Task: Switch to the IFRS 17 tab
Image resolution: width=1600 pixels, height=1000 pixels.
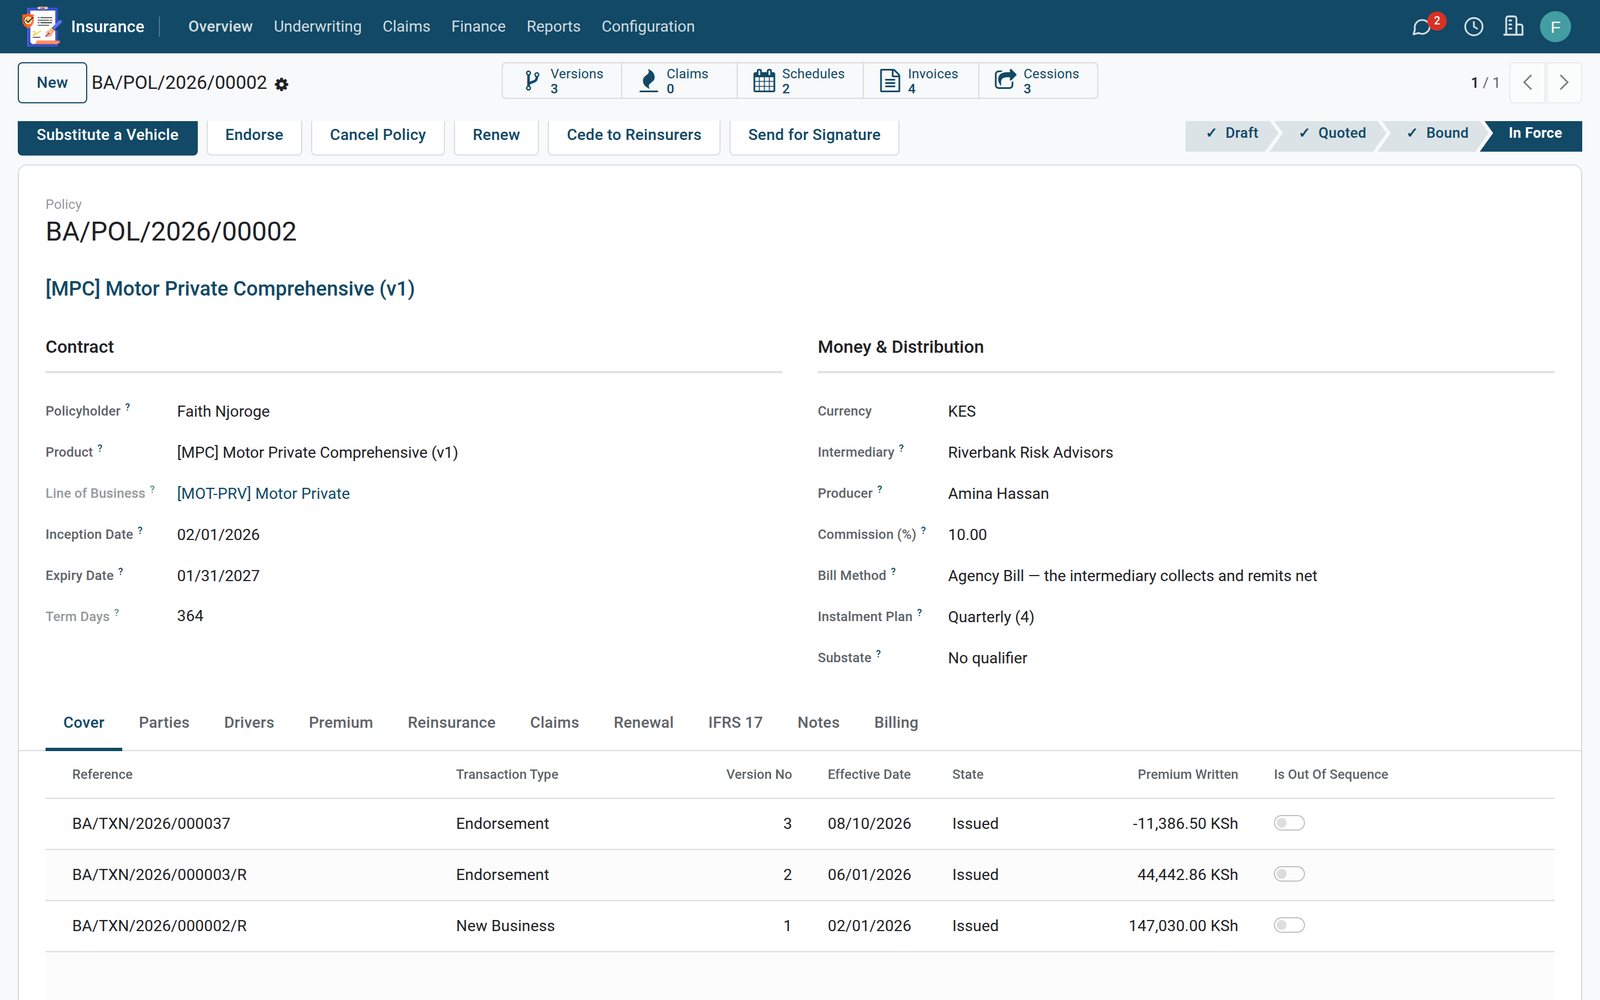Action: click(x=735, y=723)
